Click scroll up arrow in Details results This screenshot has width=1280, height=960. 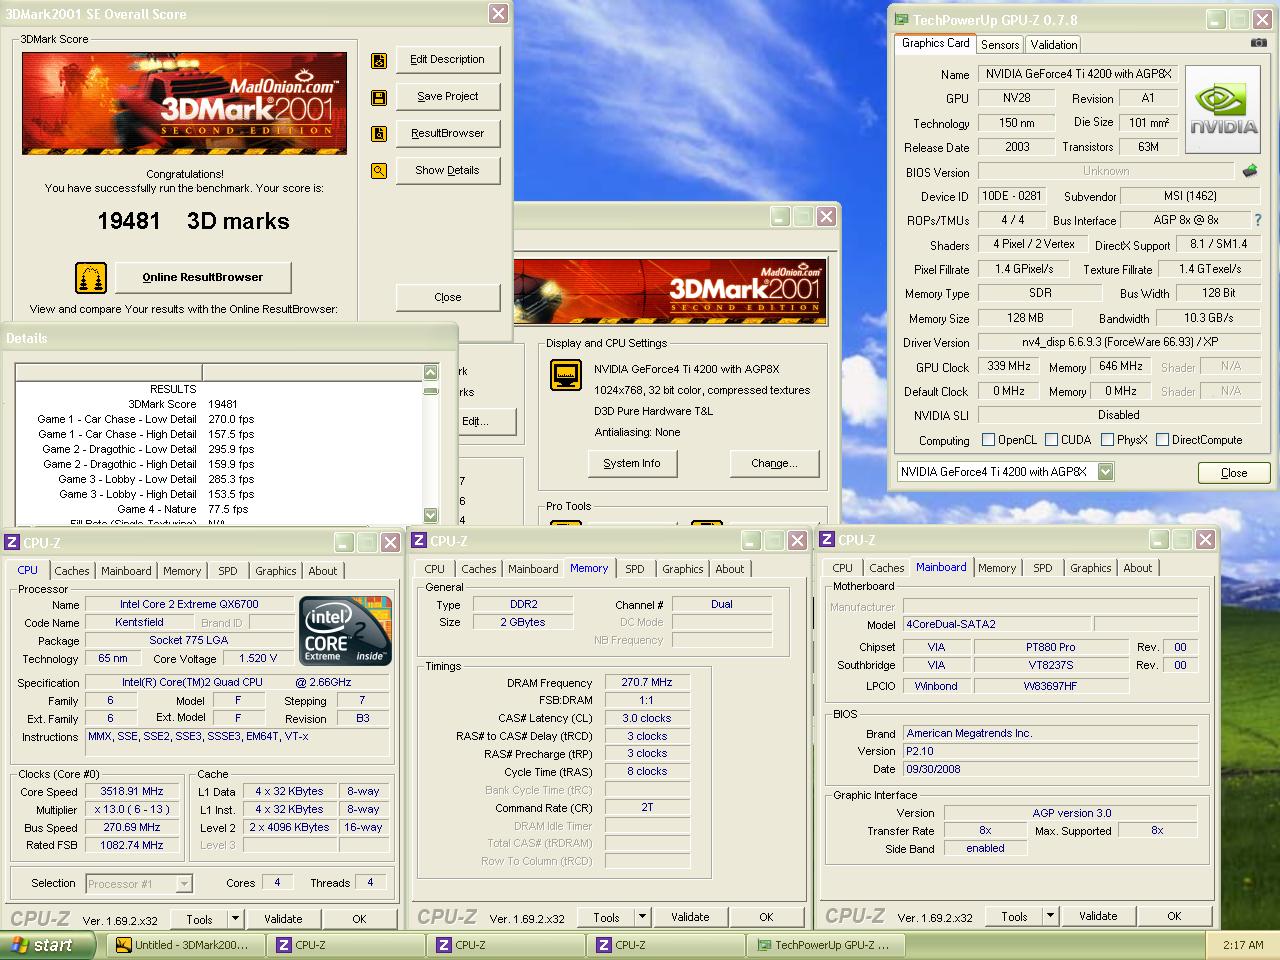tap(431, 373)
